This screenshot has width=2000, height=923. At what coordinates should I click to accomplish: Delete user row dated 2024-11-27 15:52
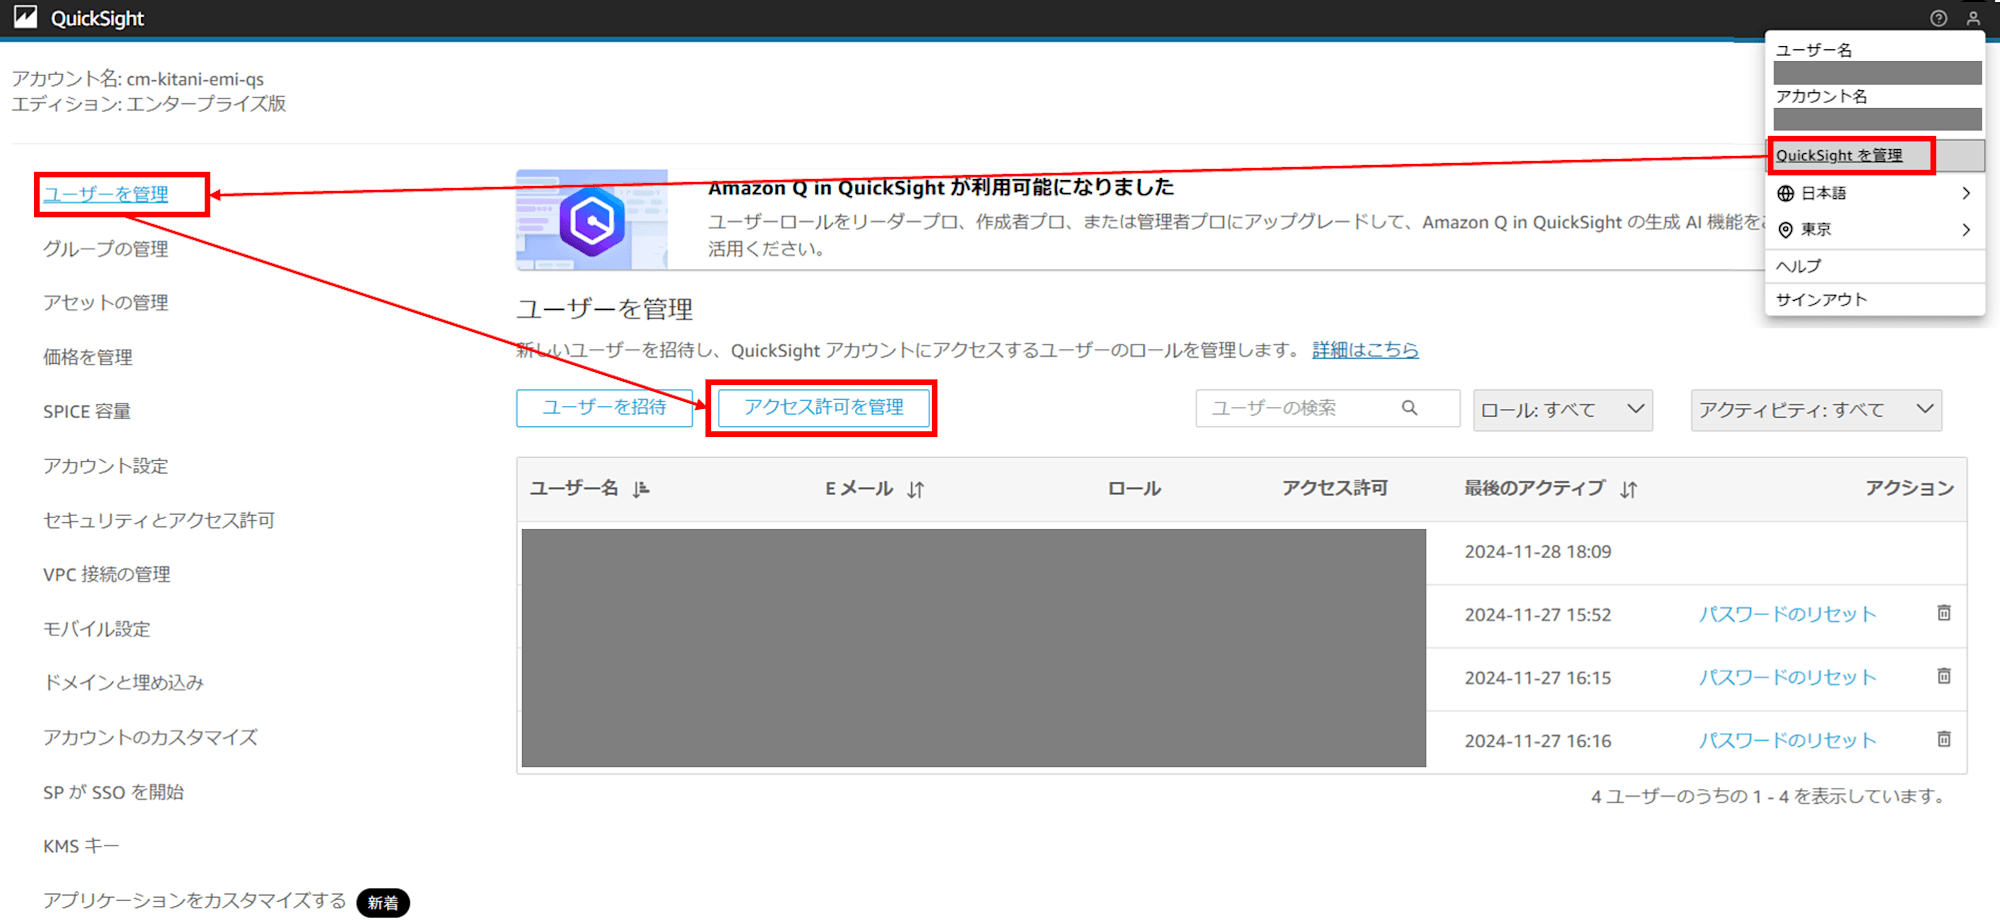1944,613
